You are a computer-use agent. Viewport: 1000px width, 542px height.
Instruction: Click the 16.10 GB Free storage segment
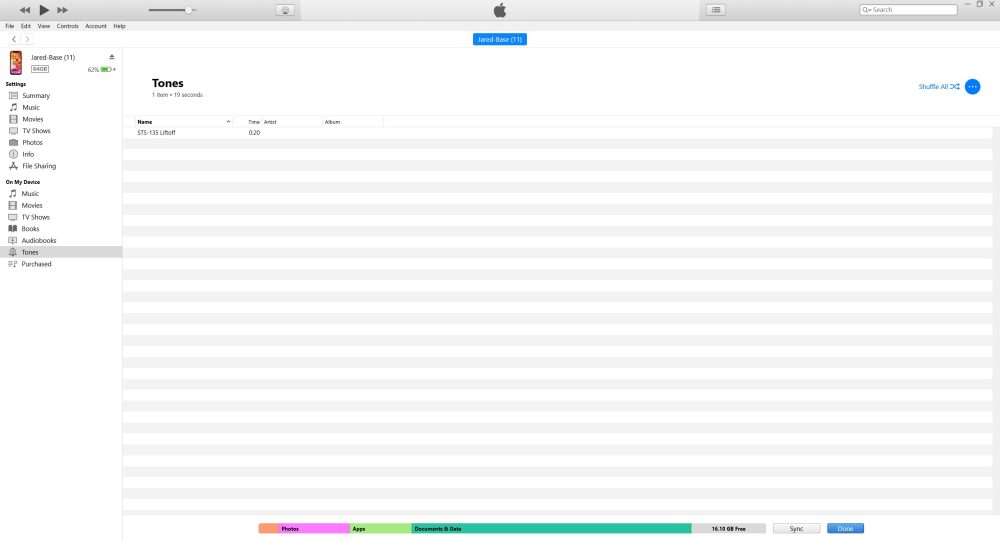tap(728, 529)
